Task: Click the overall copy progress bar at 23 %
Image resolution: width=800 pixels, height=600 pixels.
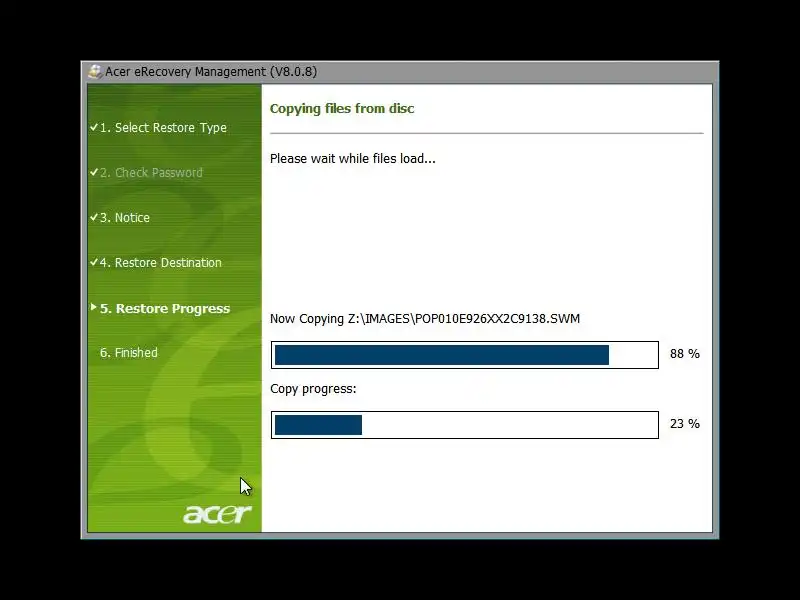Action: [465, 424]
